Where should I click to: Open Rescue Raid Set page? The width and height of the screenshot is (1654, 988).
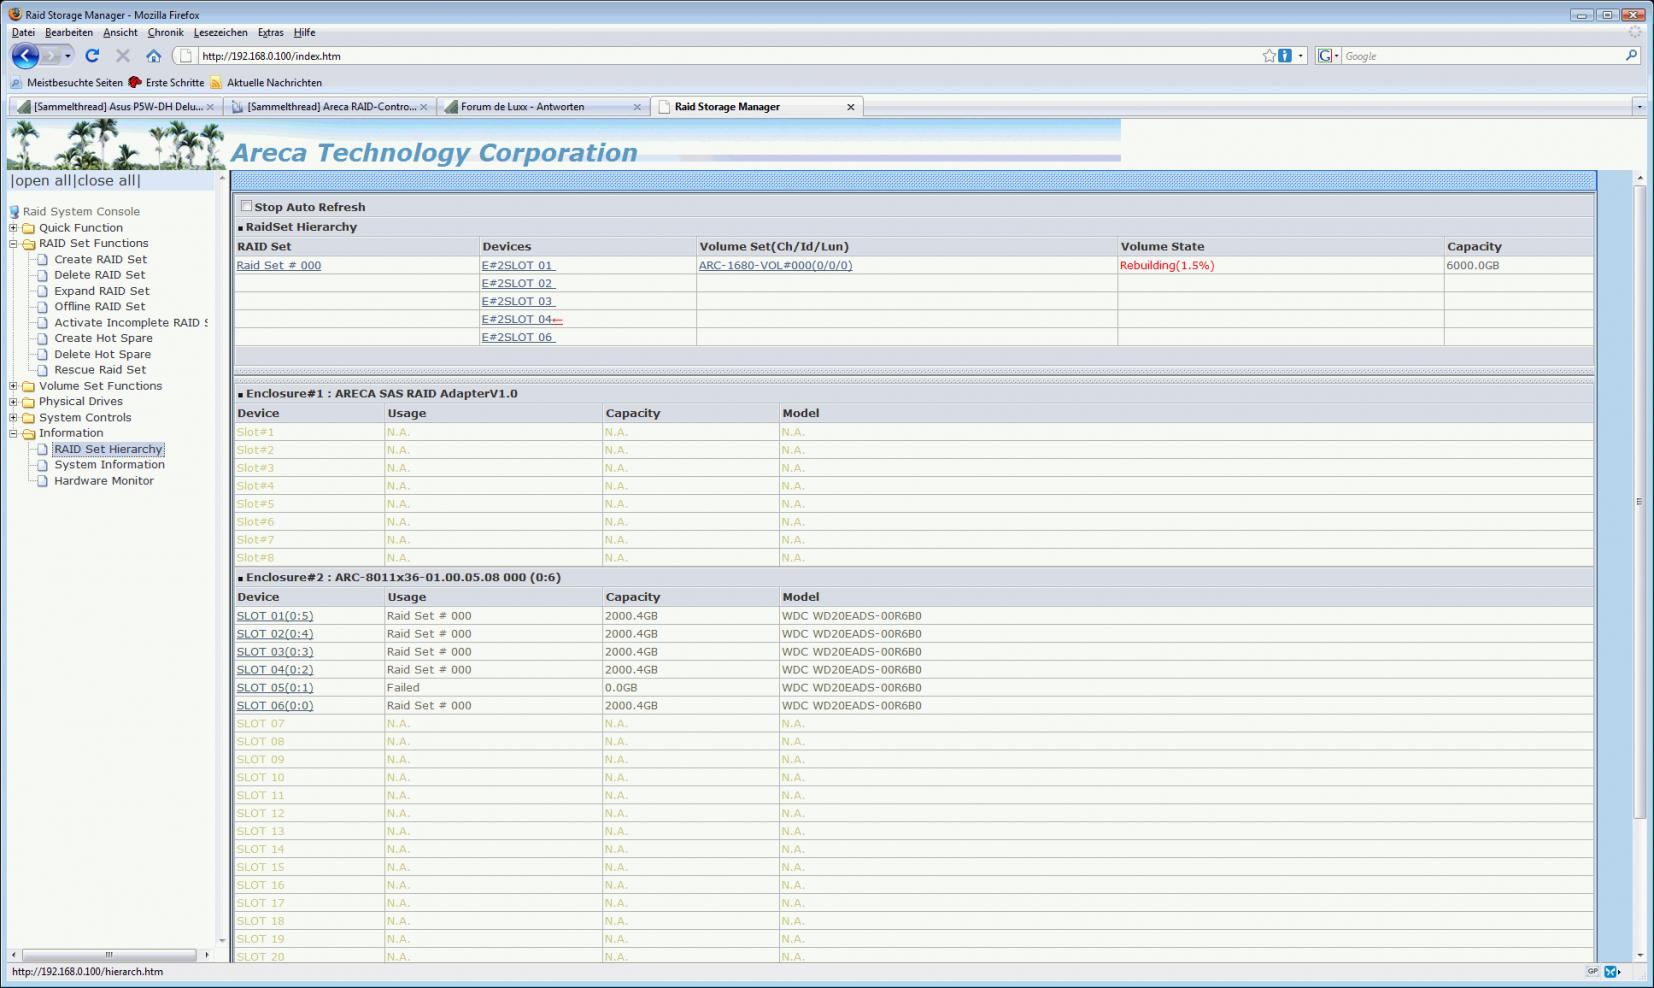tap(100, 370)
